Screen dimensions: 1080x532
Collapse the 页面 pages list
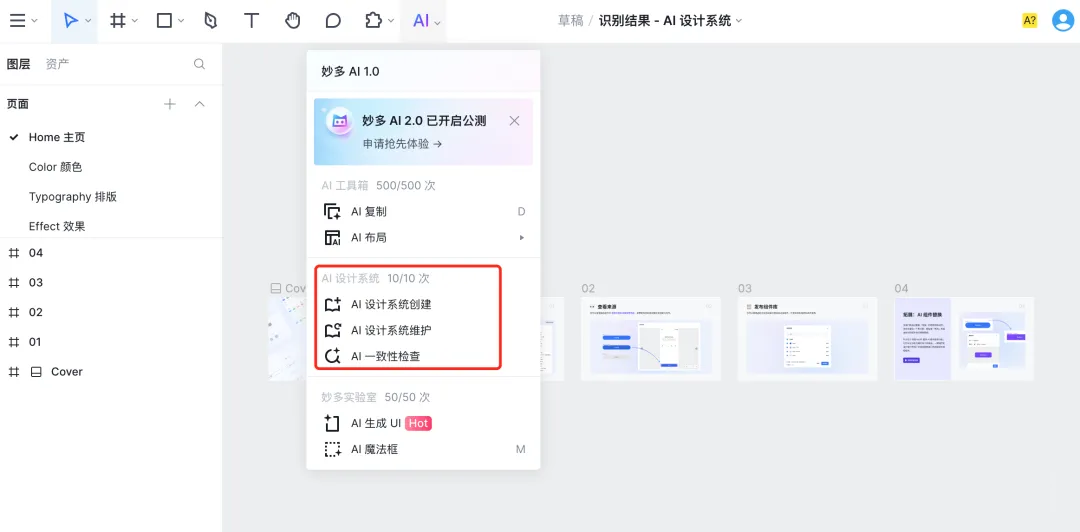pos(200,104)
